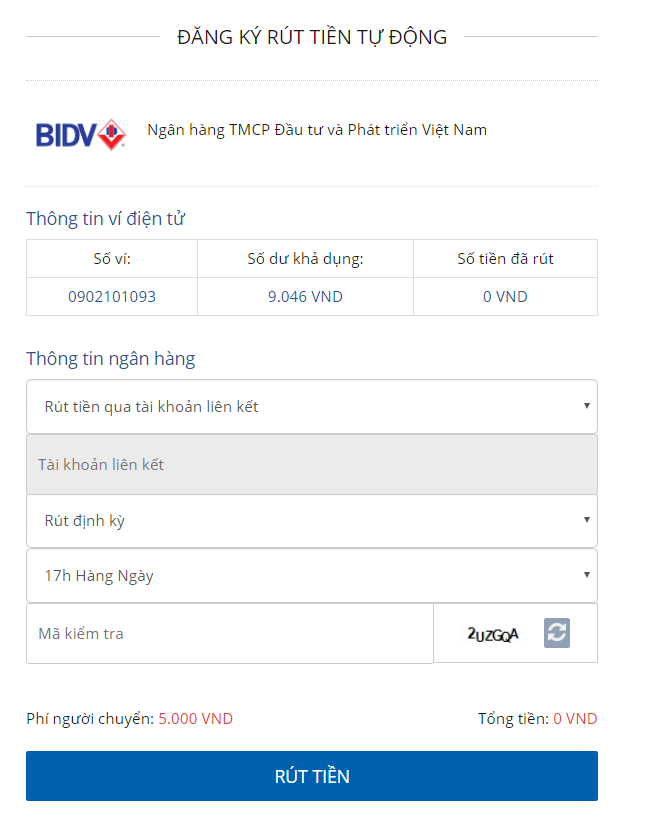The width and height of the screenshot is (645, 834).
Task: Click the 'Tài khoản liên kết' field
Action: (311, 464)
